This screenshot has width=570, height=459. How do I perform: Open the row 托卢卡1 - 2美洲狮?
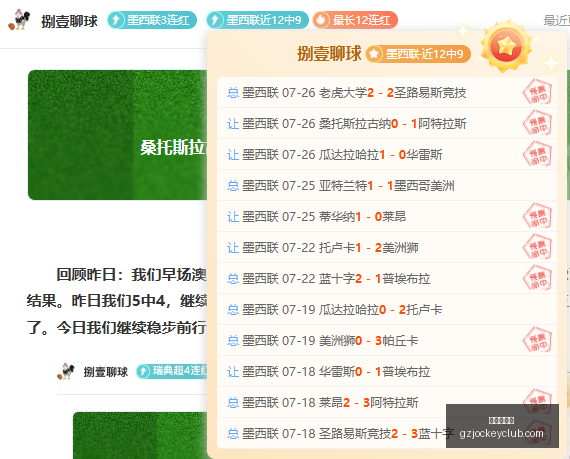[x=387, y=247]
